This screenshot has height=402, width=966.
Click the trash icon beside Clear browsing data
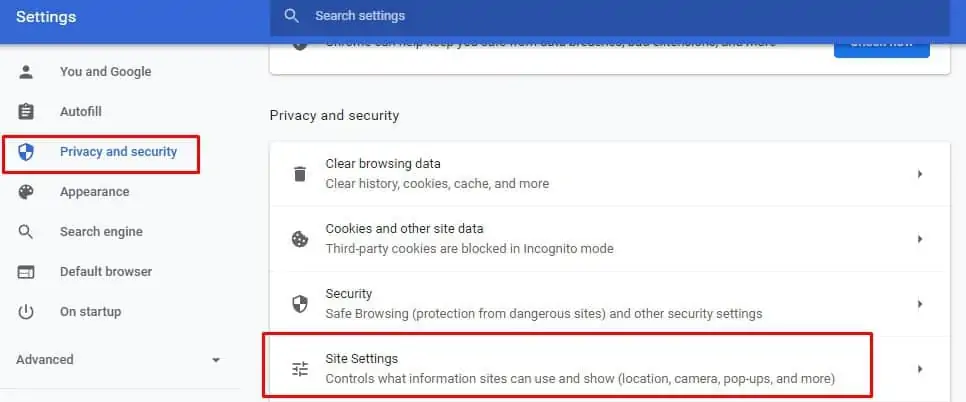(299, 174)
